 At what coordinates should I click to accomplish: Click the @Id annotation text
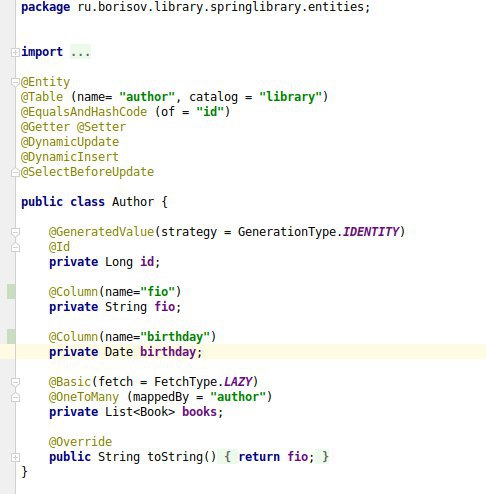point(59,247)
